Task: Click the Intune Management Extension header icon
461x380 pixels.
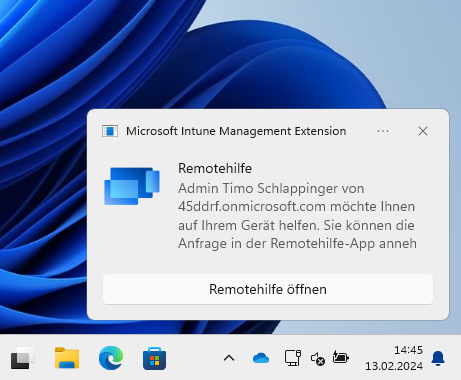Action: click(x=110, y=131)
